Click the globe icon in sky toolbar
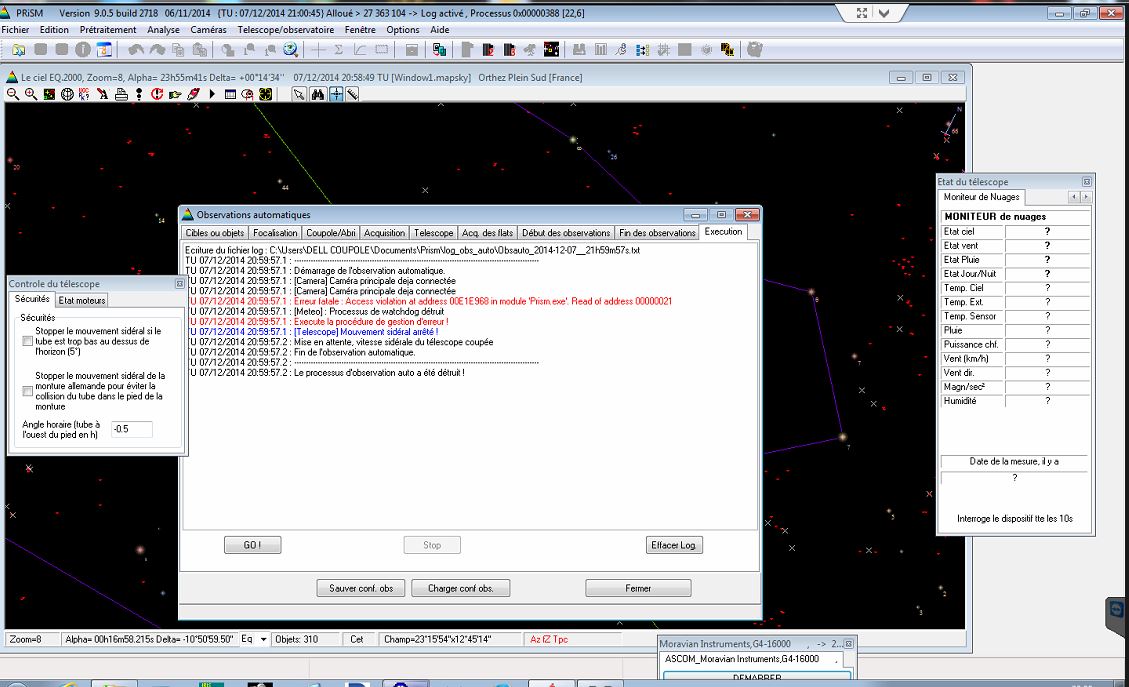 click(x=67, y=94)
